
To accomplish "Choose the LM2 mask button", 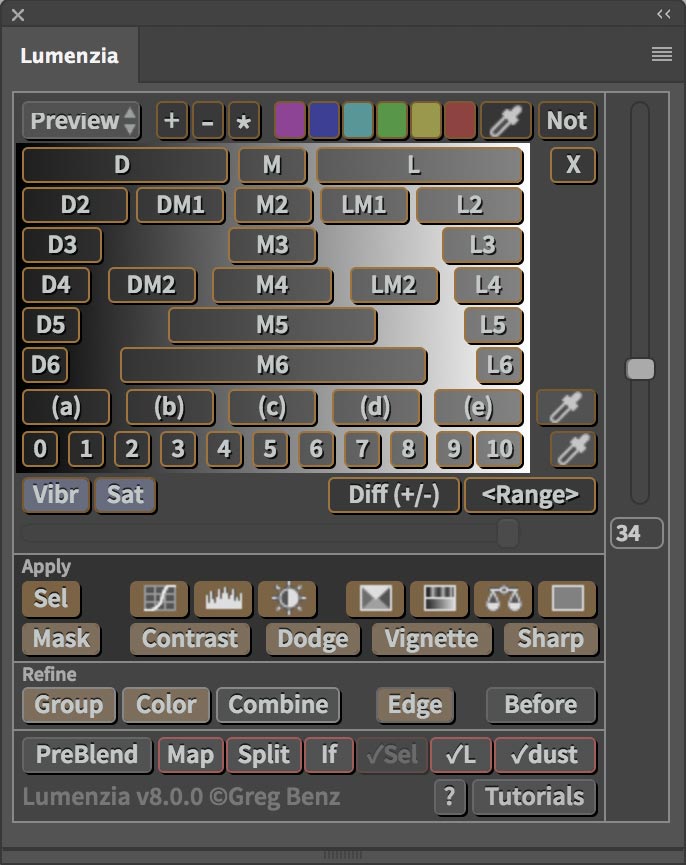I will (394, 285).
